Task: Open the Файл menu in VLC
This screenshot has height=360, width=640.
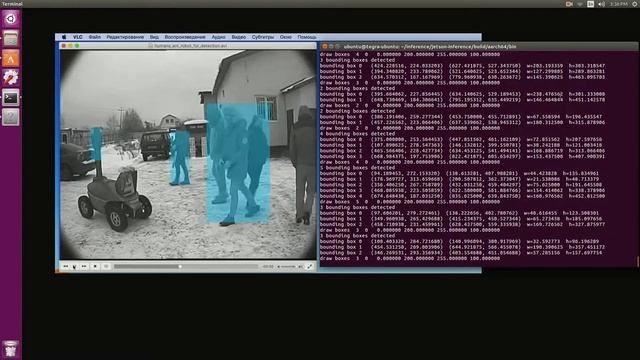Action: pos(94,37)
